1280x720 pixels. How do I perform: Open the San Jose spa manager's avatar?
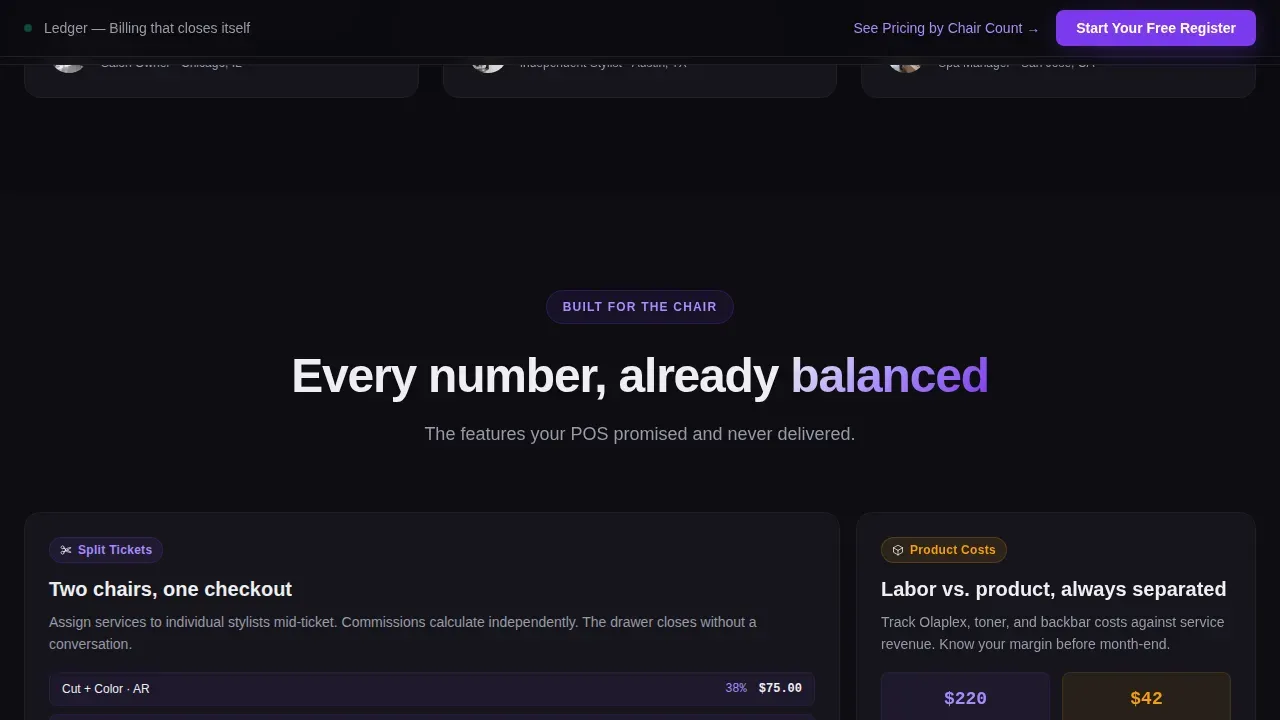[x=906, y=65]
